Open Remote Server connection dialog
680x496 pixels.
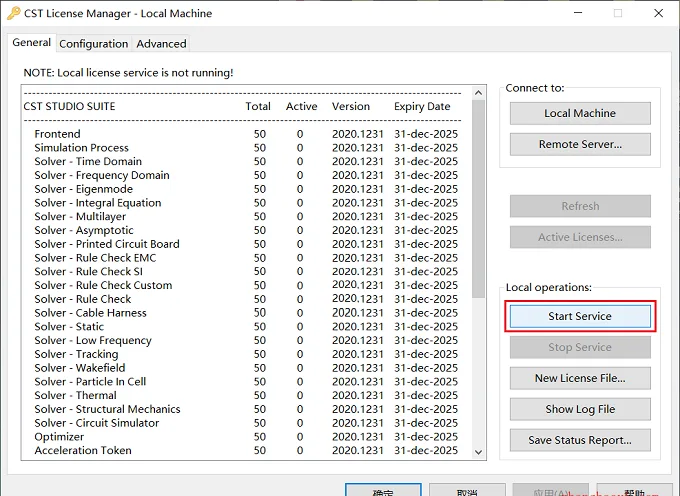(x=580, y=144)
